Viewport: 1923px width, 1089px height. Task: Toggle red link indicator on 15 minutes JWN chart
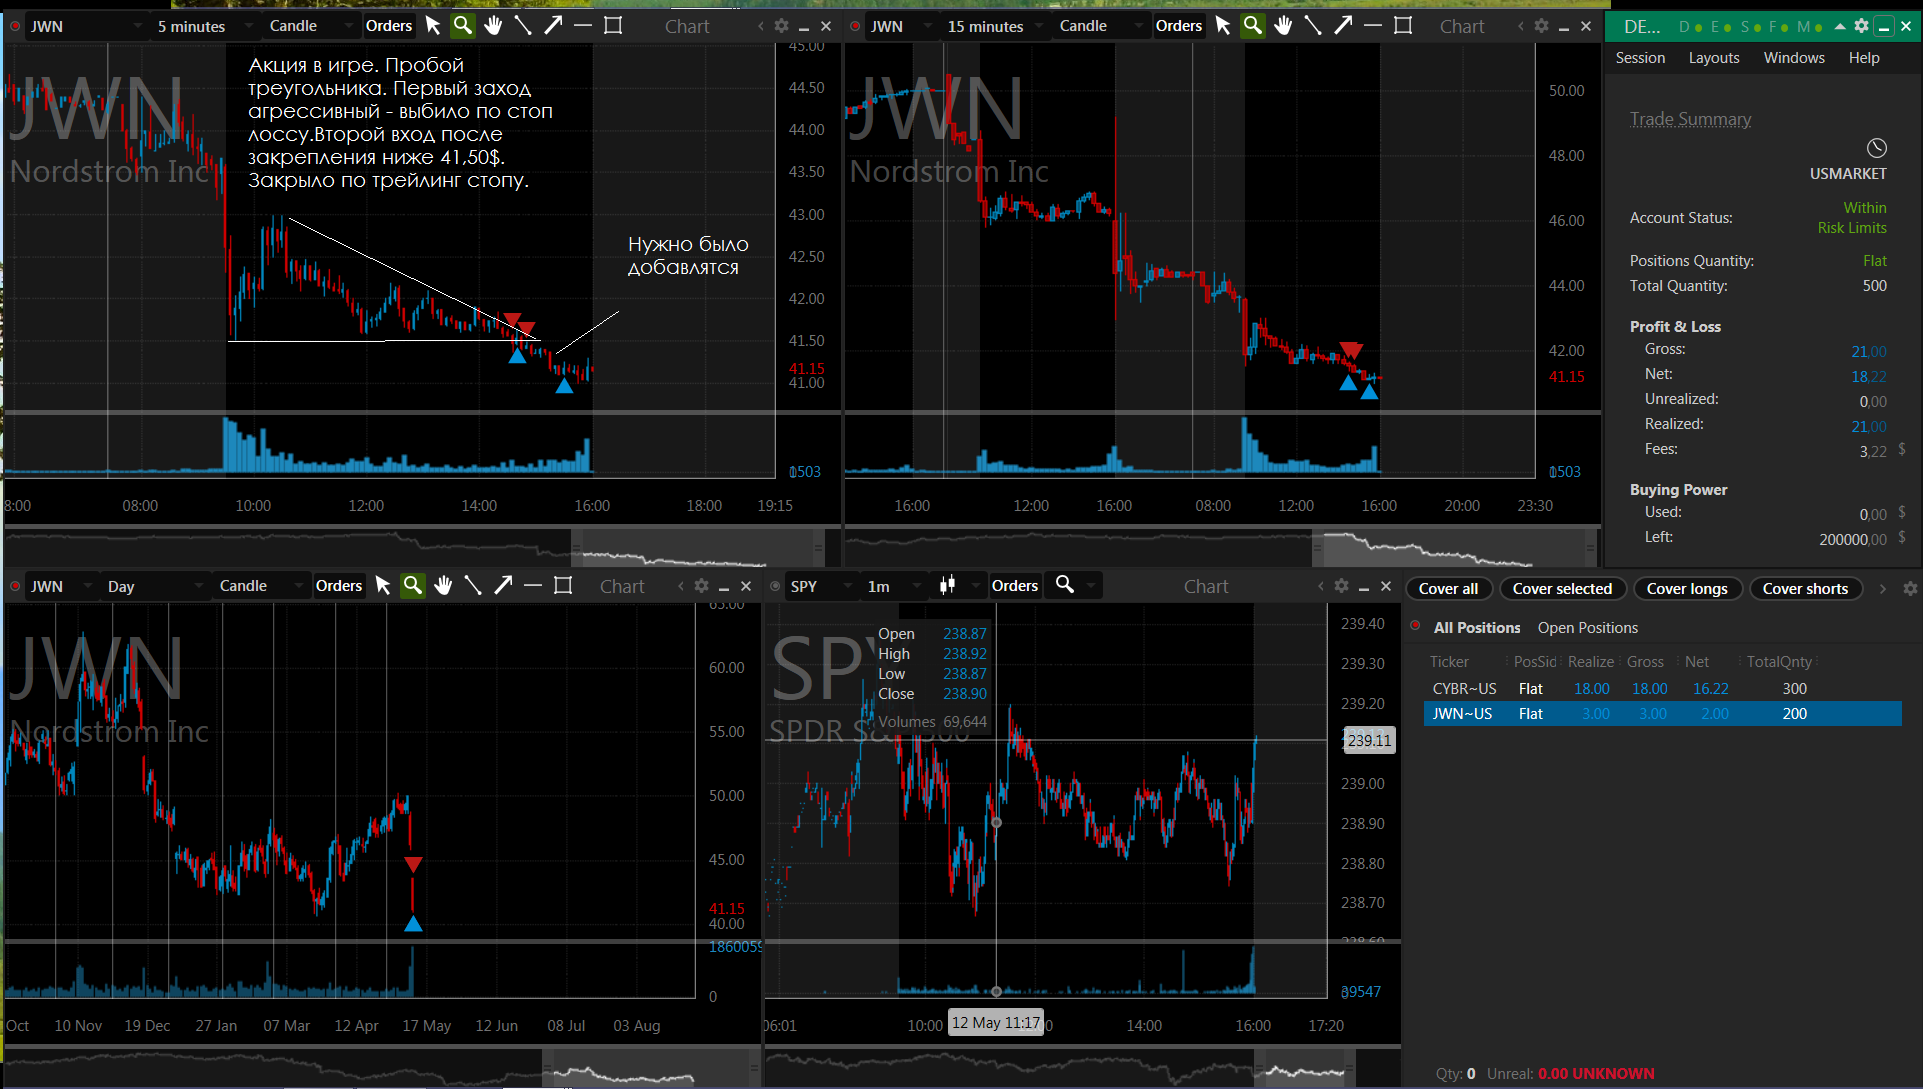pos(855,26)
